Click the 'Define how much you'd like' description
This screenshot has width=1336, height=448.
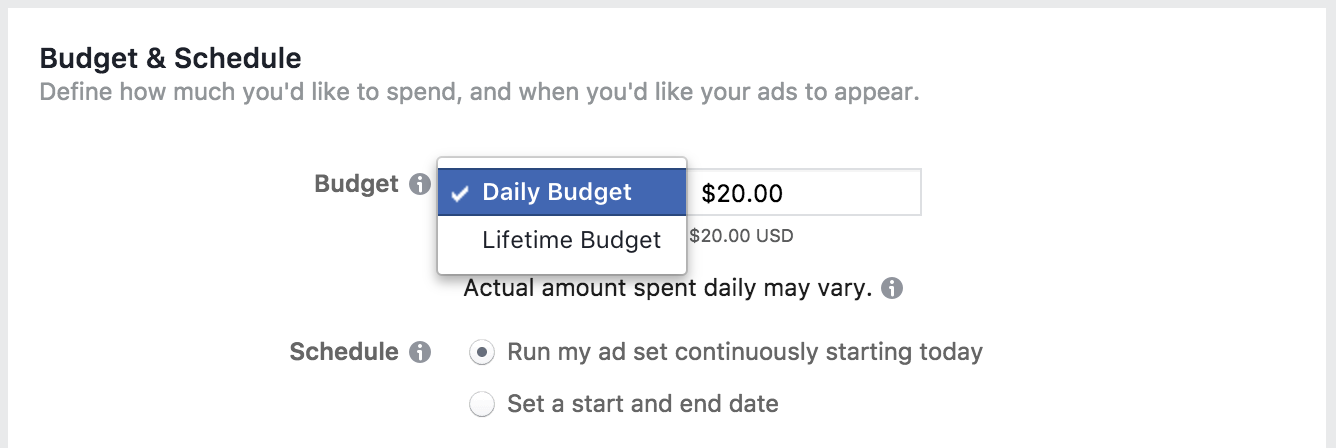pos(479,94)
